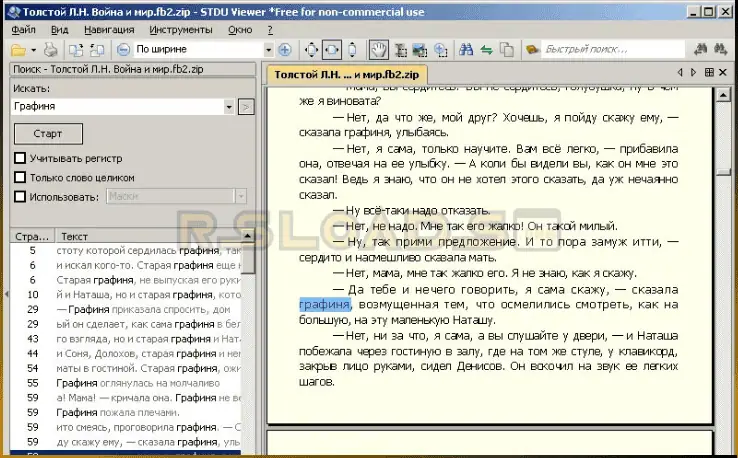Click the results list scroll up arrow
The height and width of the screenshot is (458, 738).
248,235
